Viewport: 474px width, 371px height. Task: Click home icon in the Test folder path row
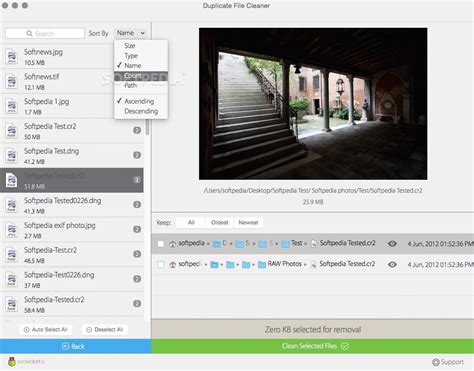click(173, 244)
